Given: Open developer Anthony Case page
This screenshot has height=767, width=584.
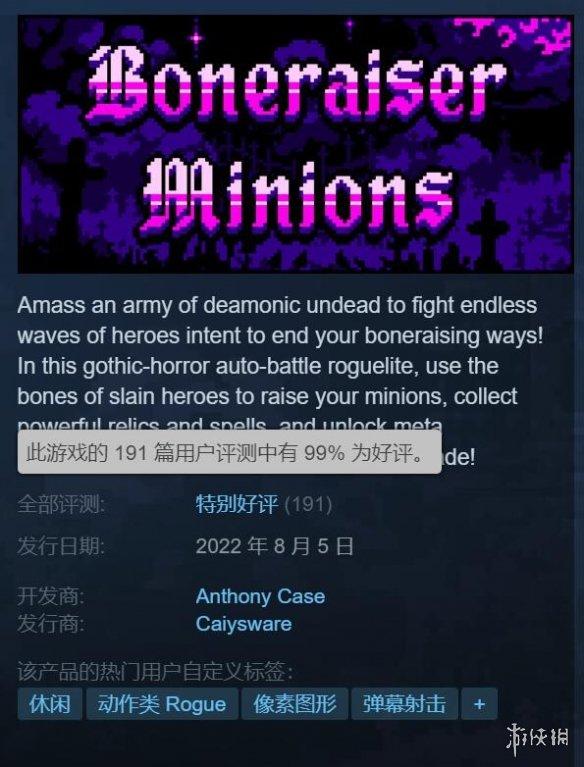Looking at the screenshot, I should coord(260,596).
